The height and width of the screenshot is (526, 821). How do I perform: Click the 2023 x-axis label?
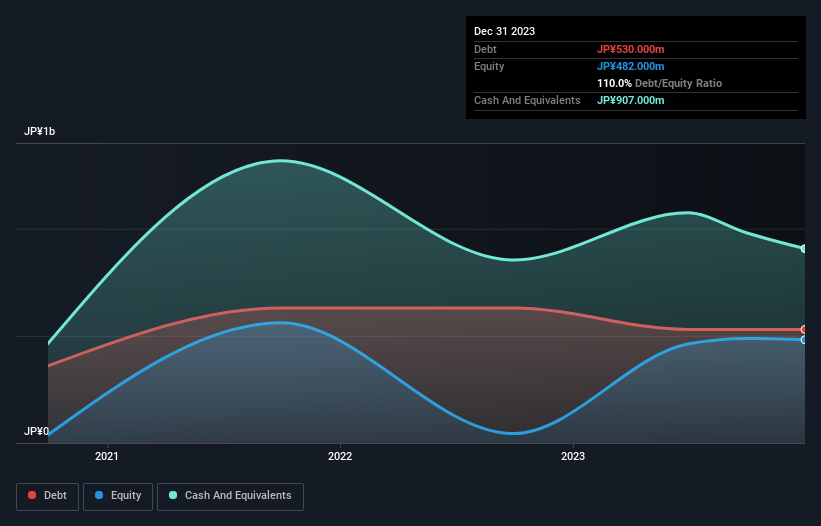click(573, 456)
